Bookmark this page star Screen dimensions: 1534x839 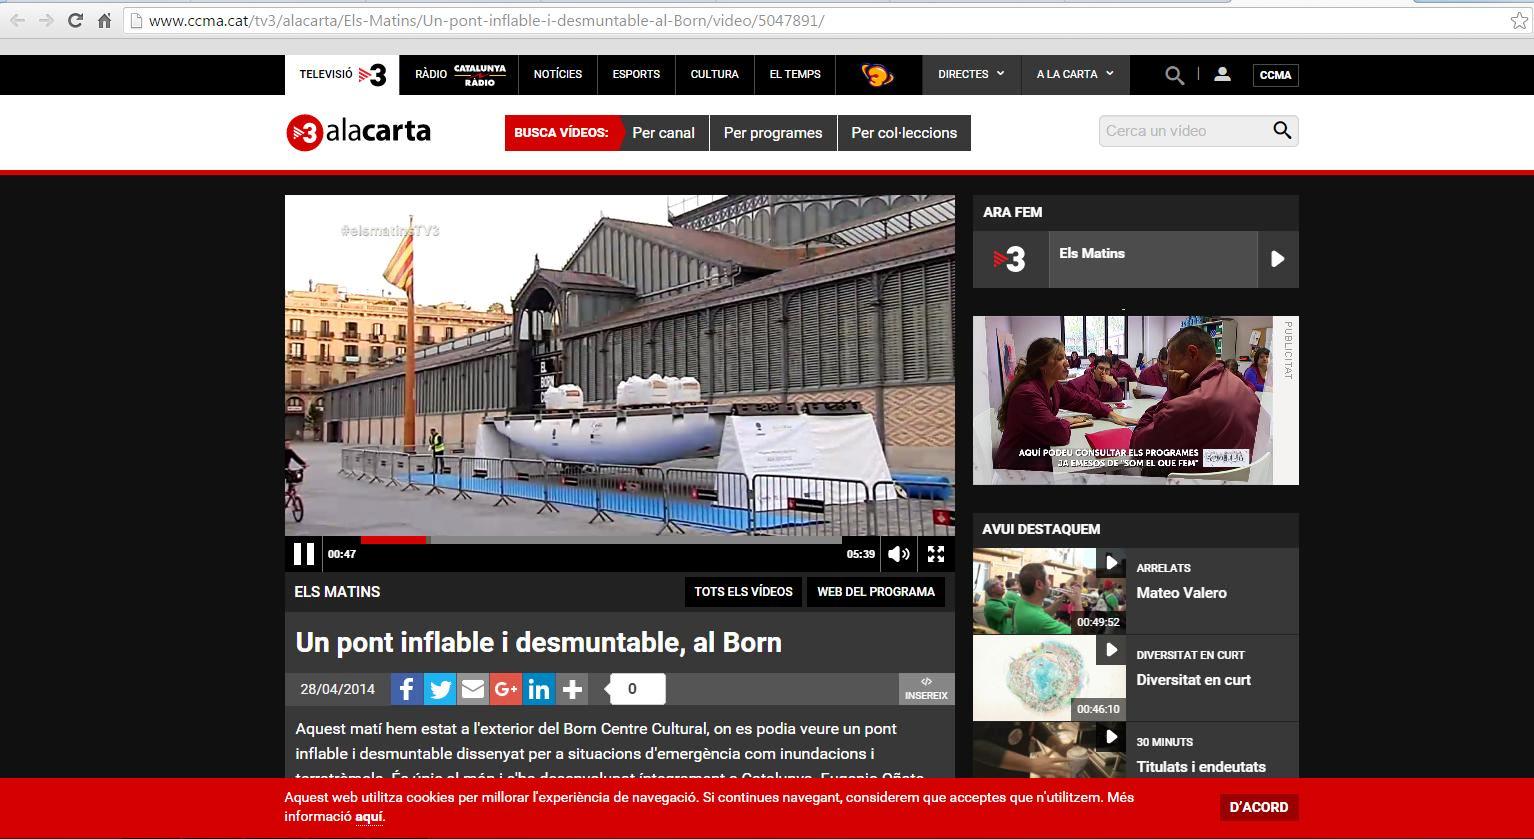click(x=1518, y=20)
